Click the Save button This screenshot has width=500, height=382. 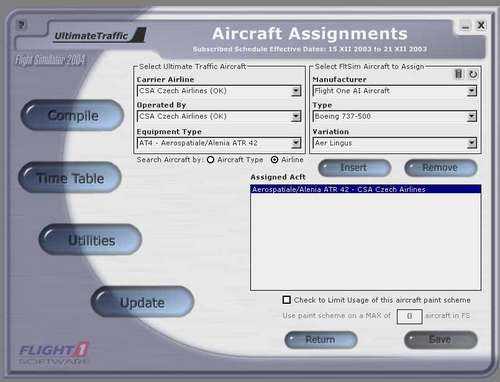[441, 340]
